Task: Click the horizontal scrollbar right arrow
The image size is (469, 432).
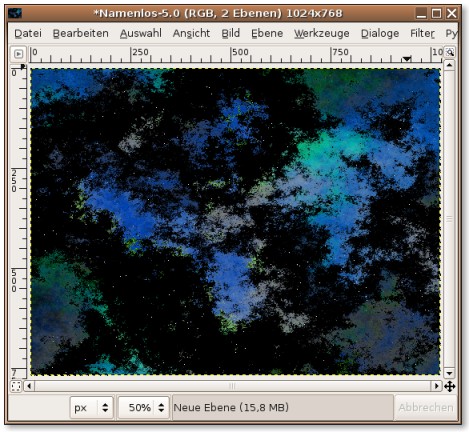Action: (x=436, y=386)
